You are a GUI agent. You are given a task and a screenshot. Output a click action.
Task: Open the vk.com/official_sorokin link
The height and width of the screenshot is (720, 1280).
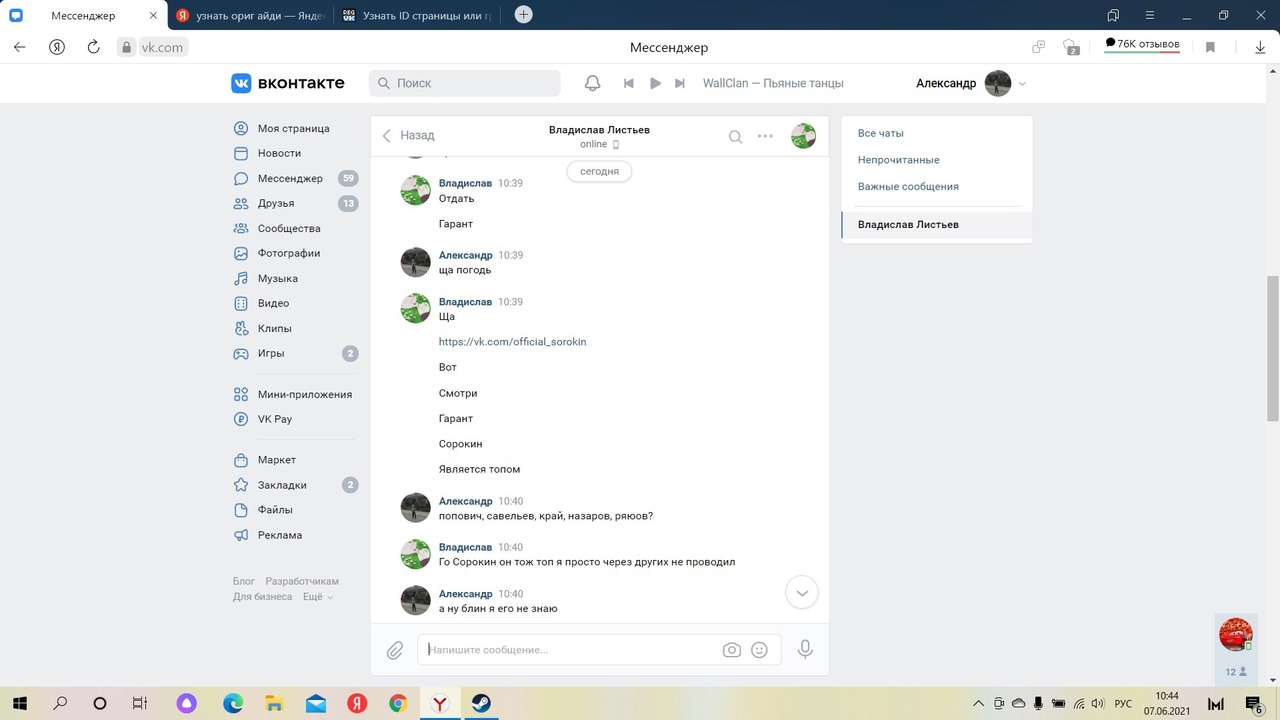coord(512,342)
